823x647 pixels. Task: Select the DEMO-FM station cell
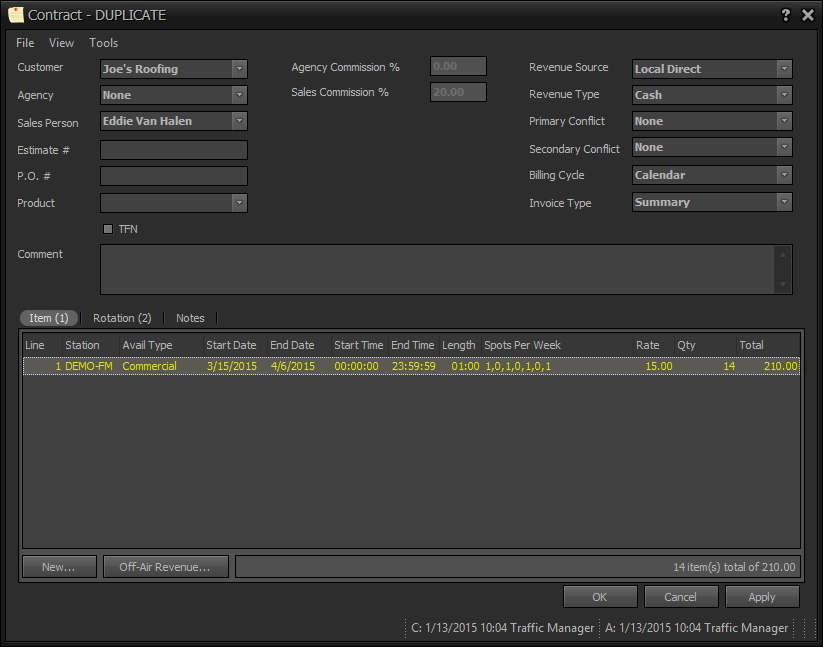tap(89, 366)
